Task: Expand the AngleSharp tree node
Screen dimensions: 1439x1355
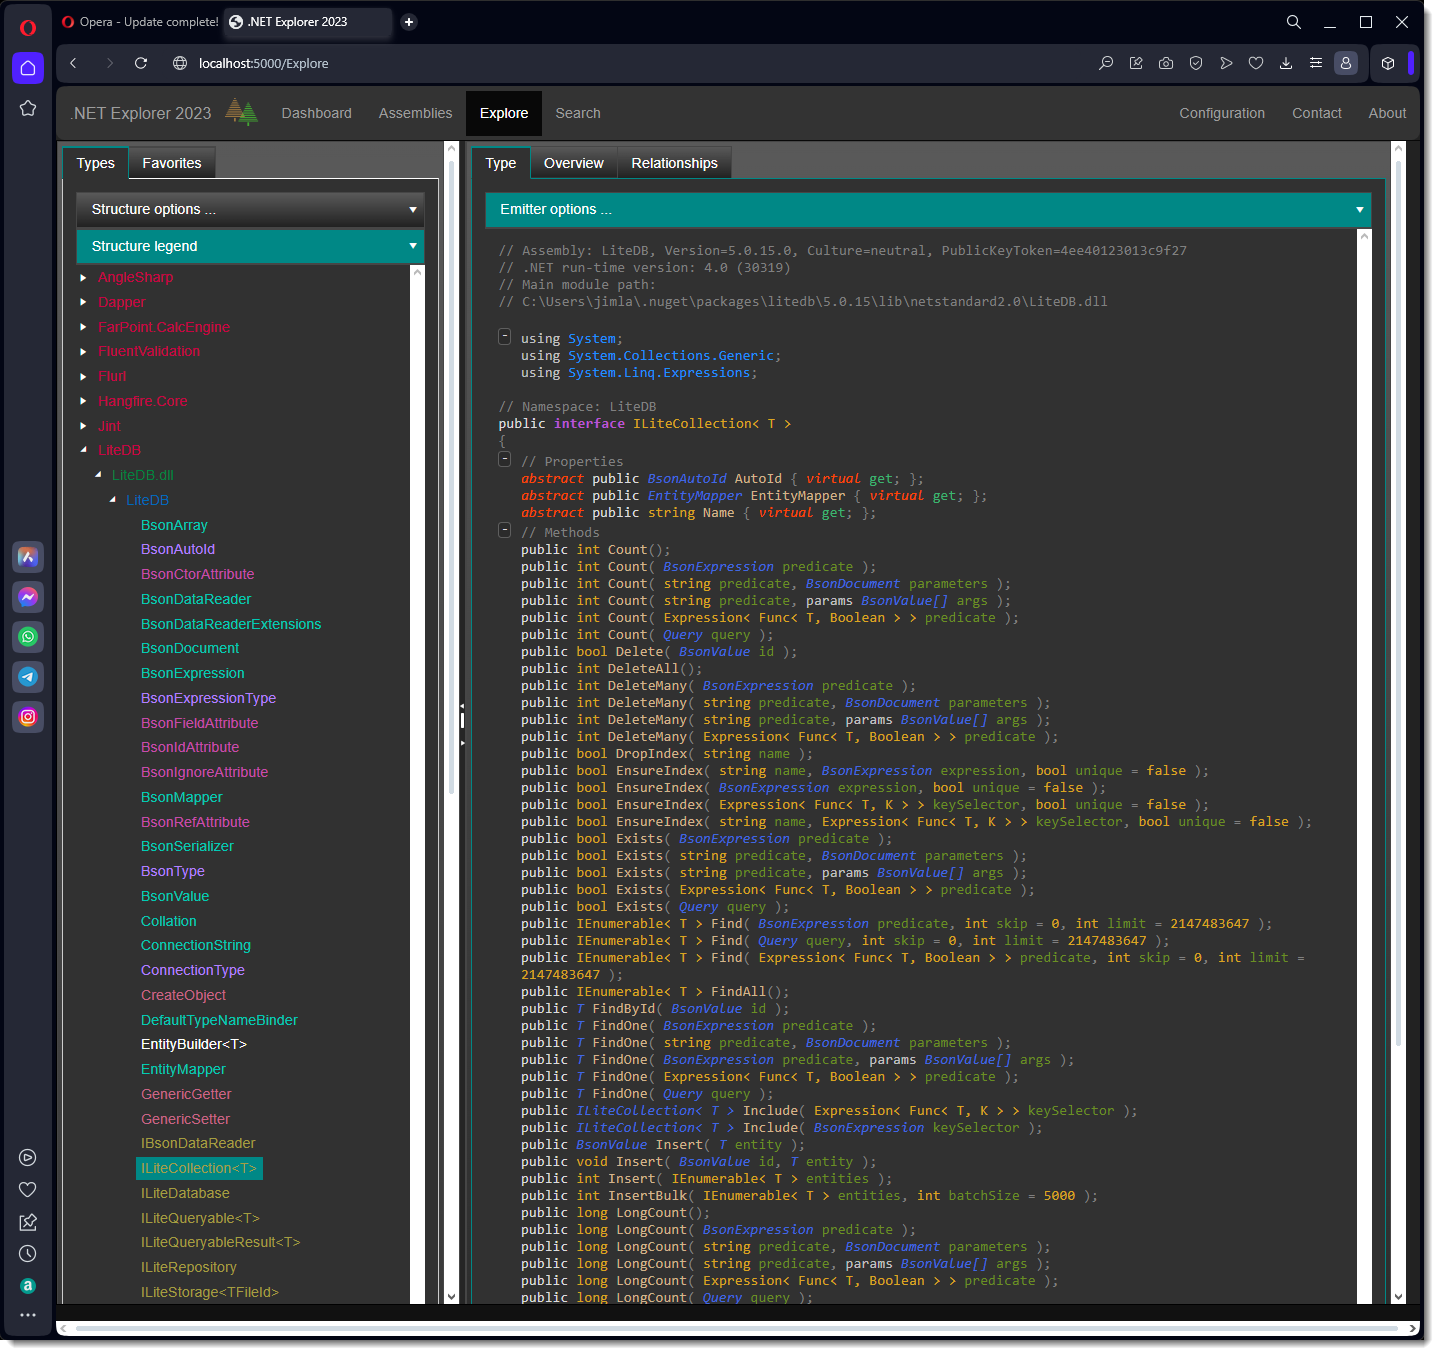Action: click(x=83, y=277)
